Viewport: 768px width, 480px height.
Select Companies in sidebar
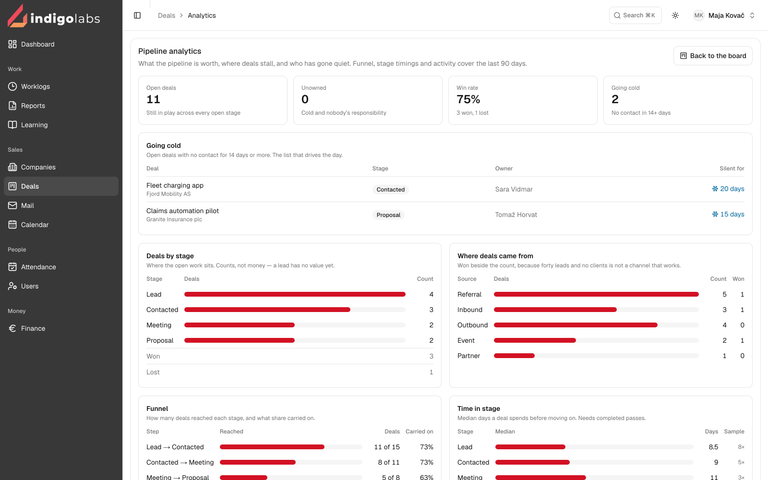tap(61, 167)
